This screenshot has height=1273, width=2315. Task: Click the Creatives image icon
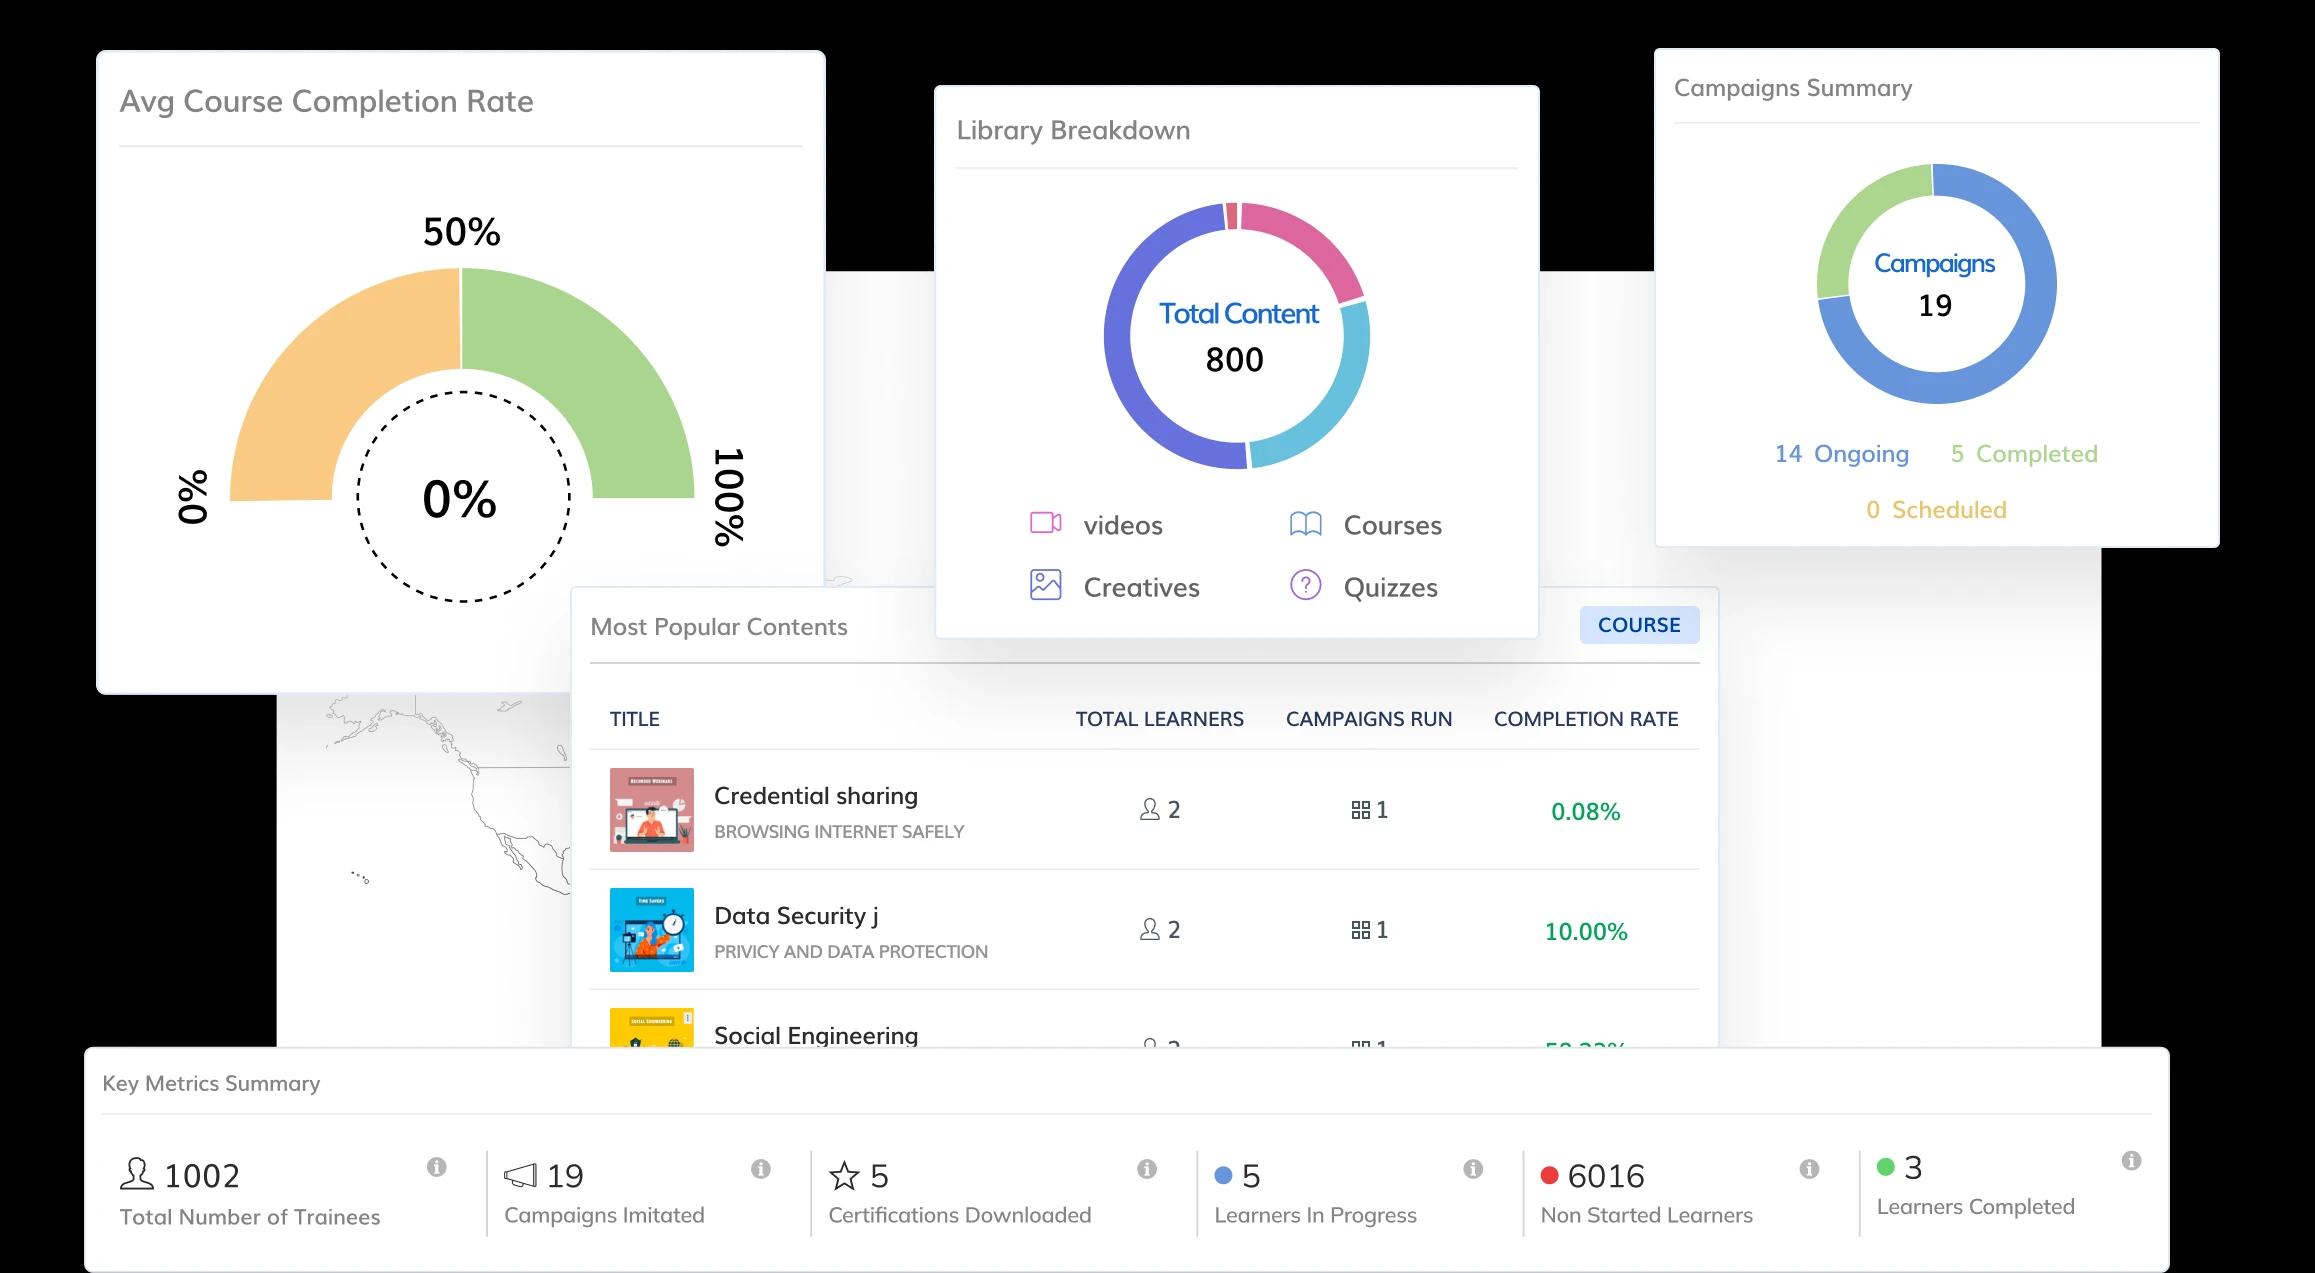1045,585
